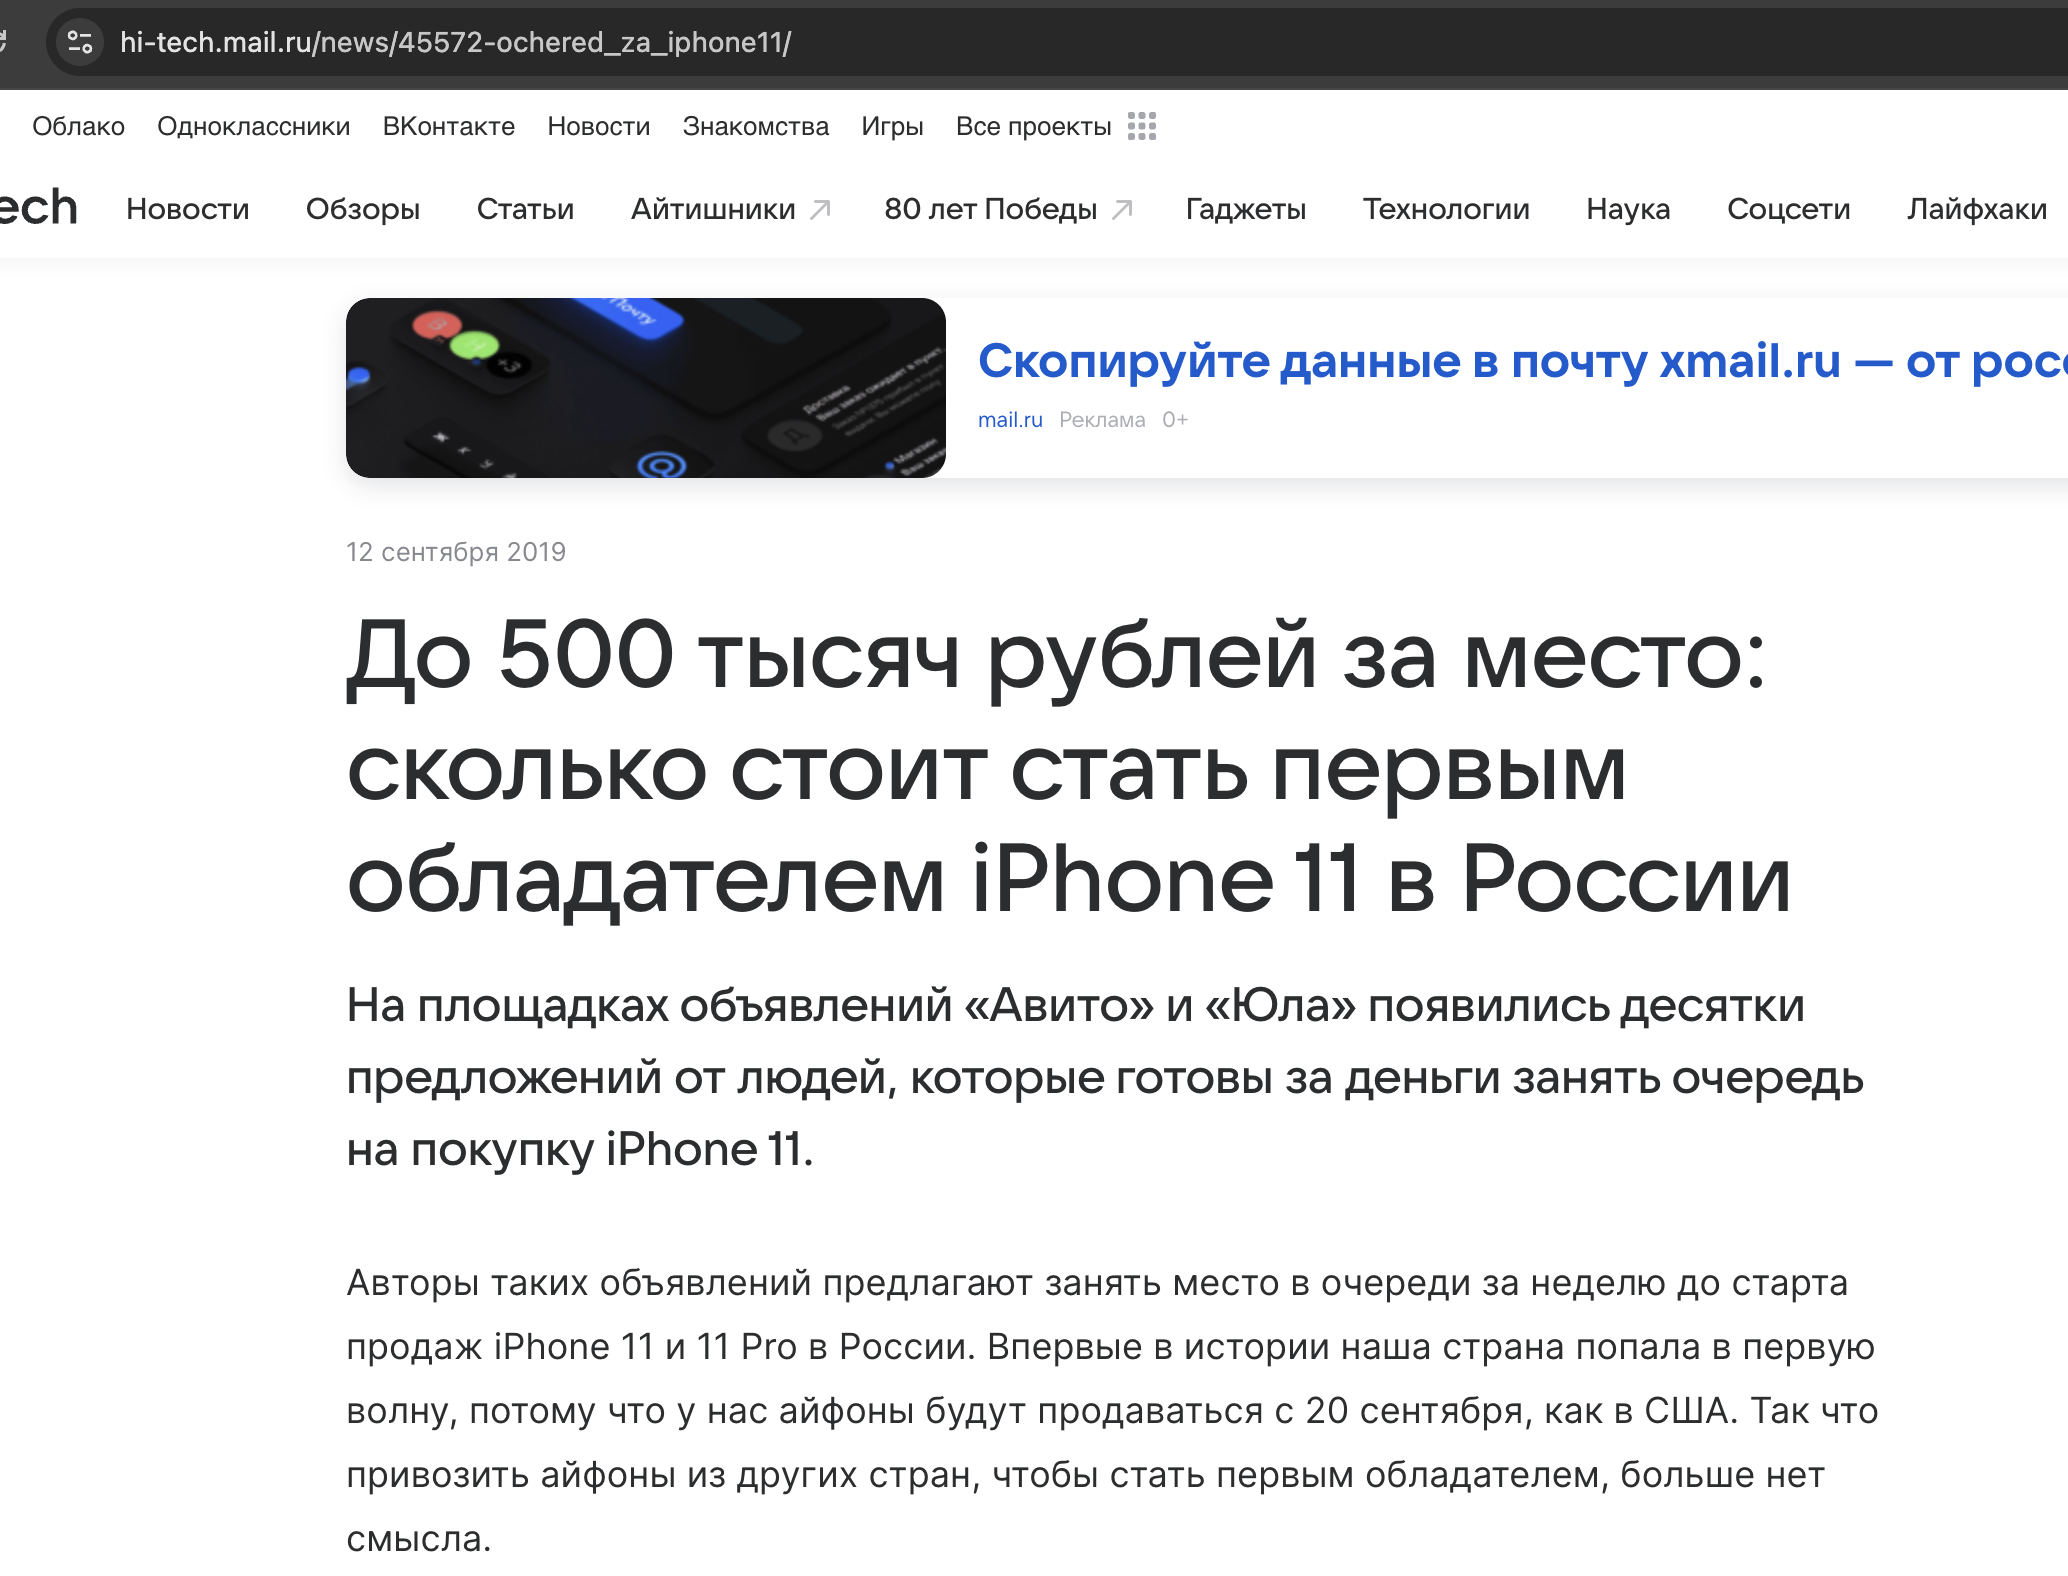Go to the Технологии section
This screenshot has width=2068, height=1576.
pyautogui.click(x=1446, y=208)
